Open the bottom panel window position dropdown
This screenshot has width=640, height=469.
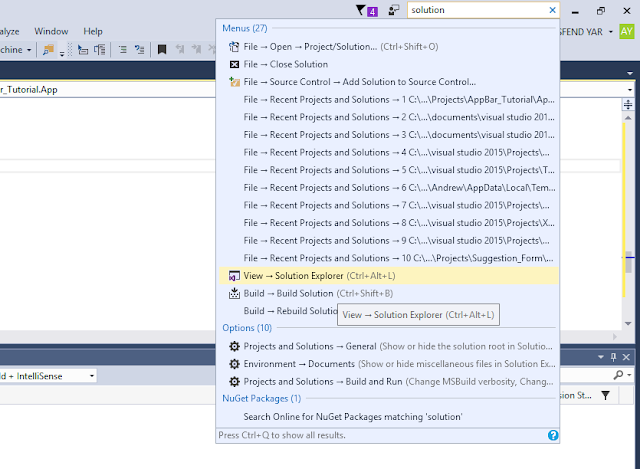pos(601,357)
